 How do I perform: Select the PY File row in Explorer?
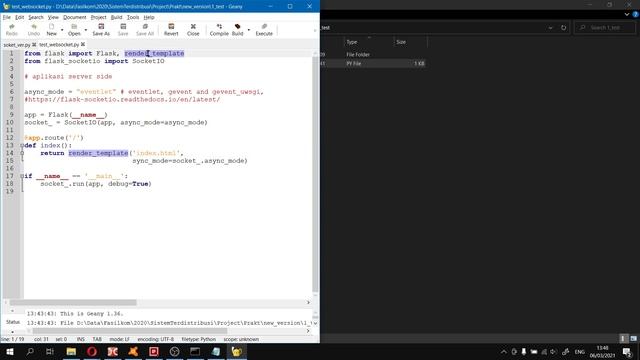point(372,63)
